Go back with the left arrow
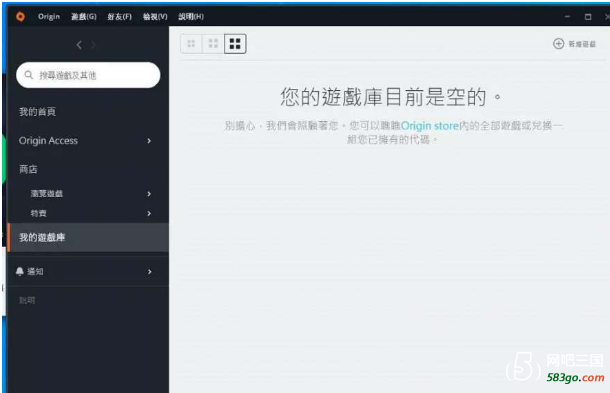 [x=79, y=45]
